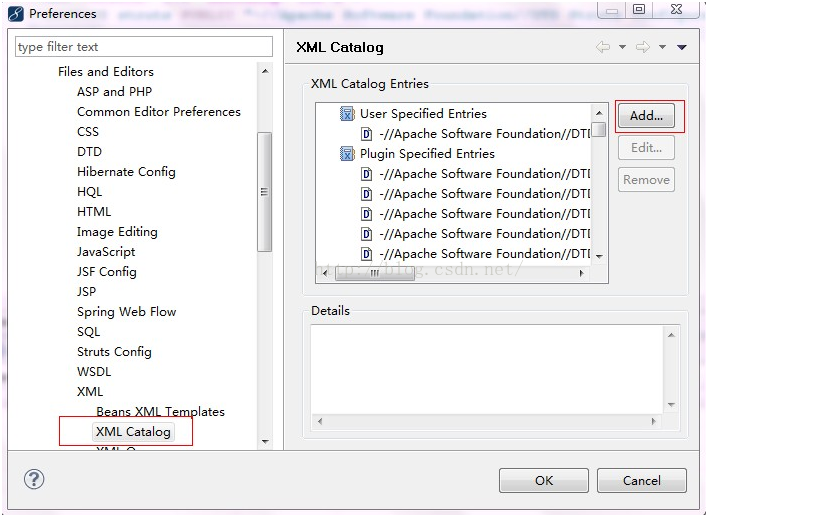
Task: Select WSDL preference page
Action: tap(94, 371)
